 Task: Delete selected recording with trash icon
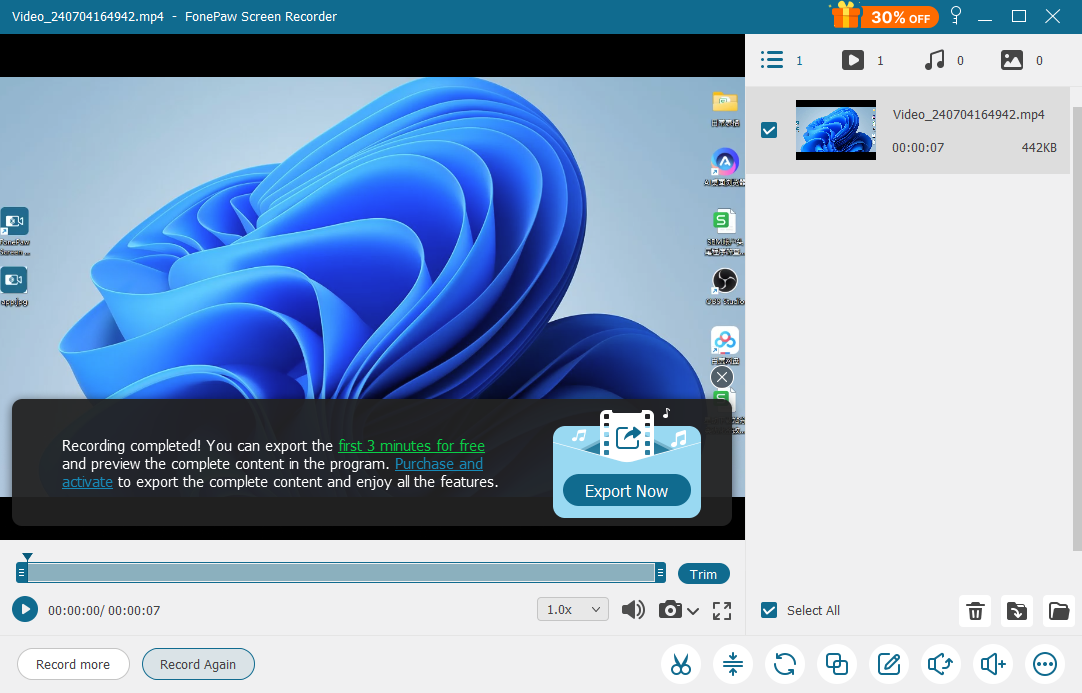pos(975,611)
